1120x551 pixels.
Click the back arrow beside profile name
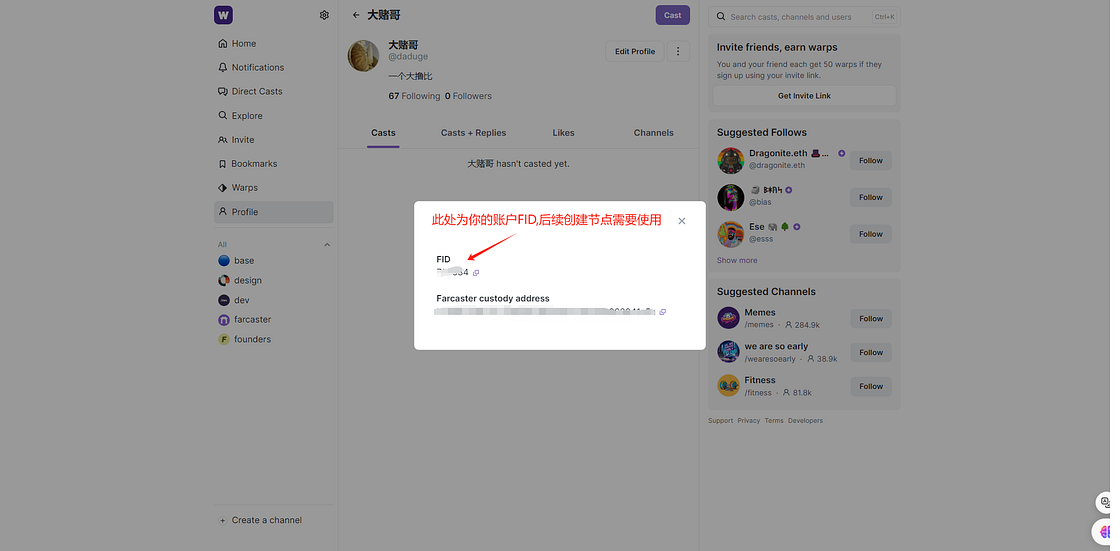[x=356, y=15]
